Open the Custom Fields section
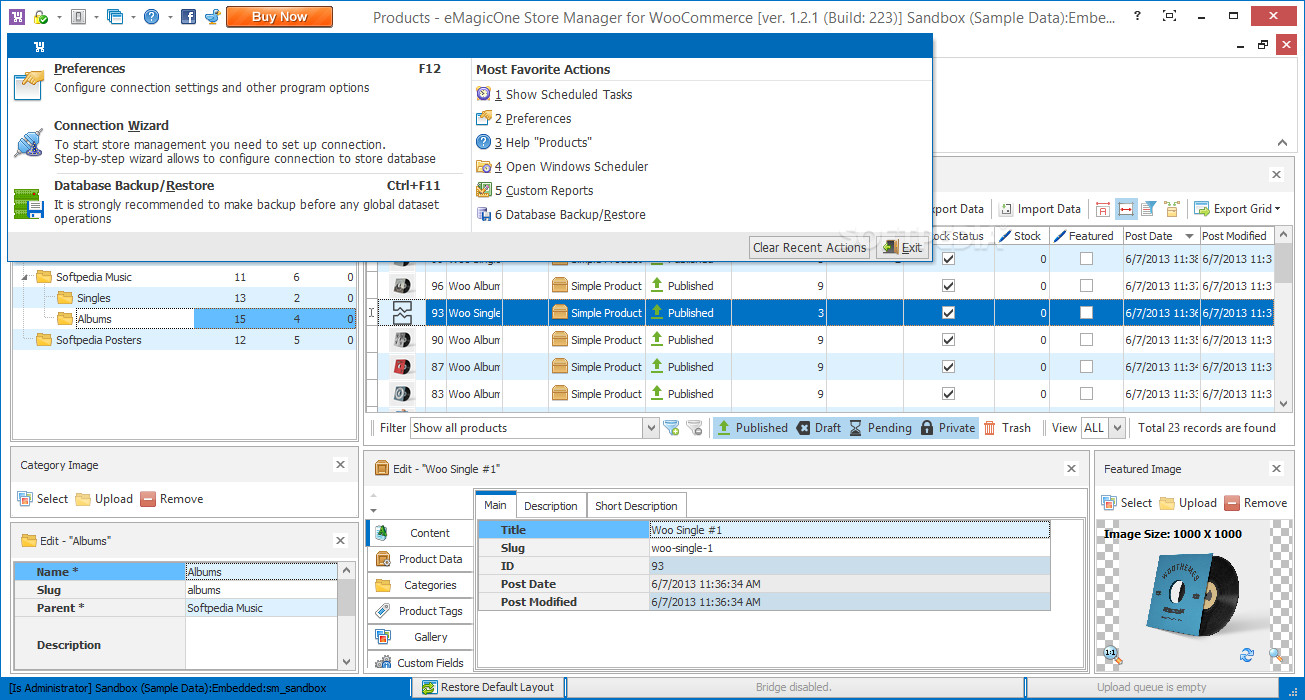 pyautogui.click(x=419, y=663)
